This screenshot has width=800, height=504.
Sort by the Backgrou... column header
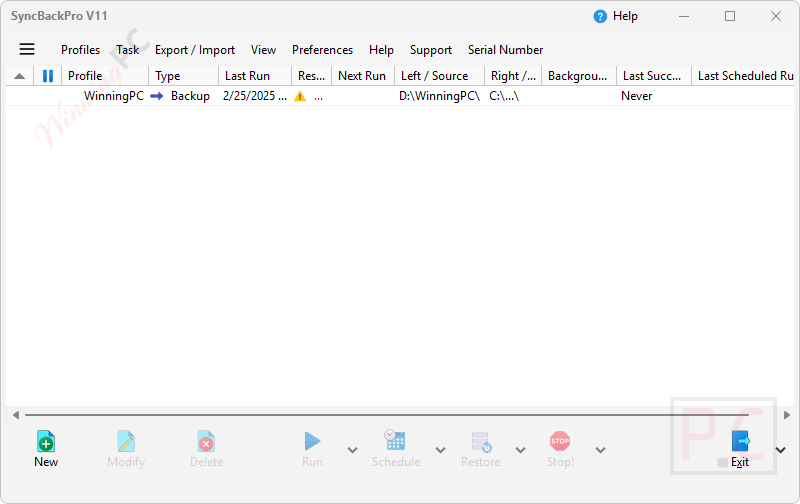[579, 76]
